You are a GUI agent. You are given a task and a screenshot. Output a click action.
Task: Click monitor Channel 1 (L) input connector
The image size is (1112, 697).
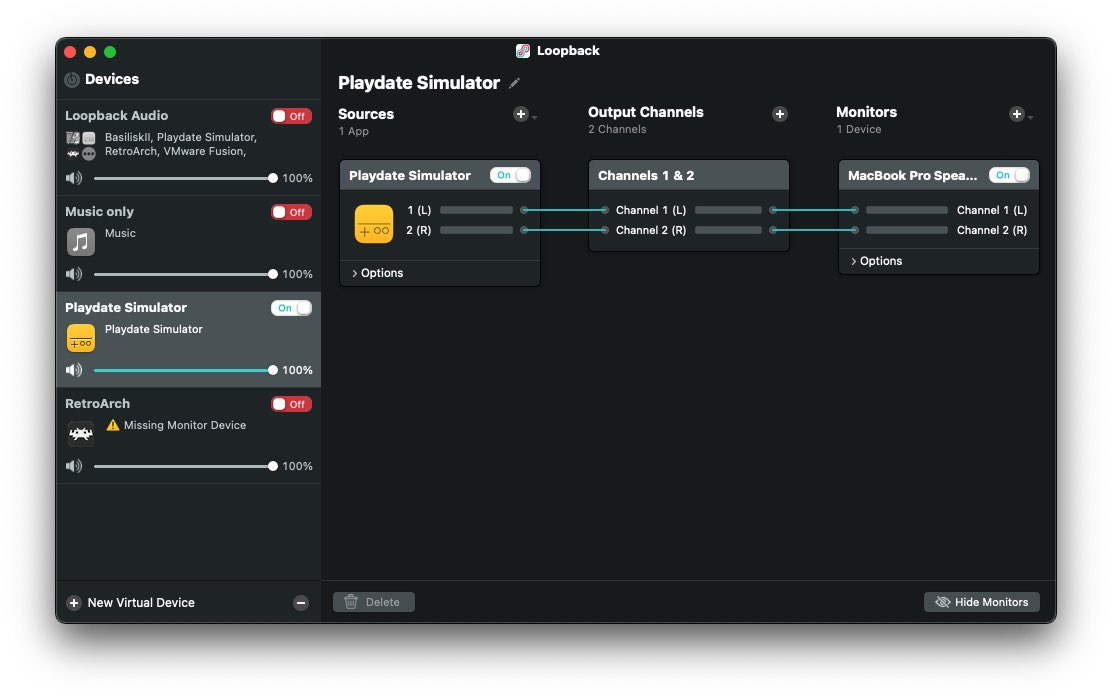(x=855, y=210)
